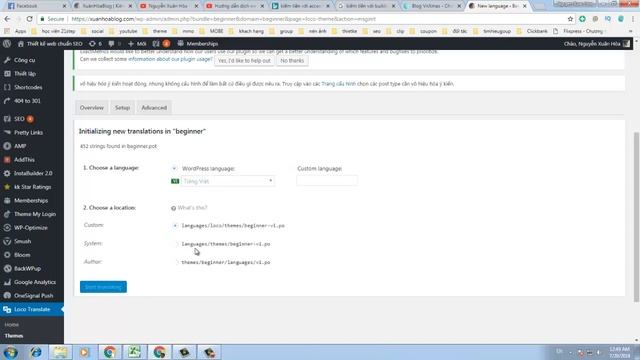The height and width of the screenshot is (360, 640).
Task: Open information about our plugin usage link
Action: click(x=170, y=59)
